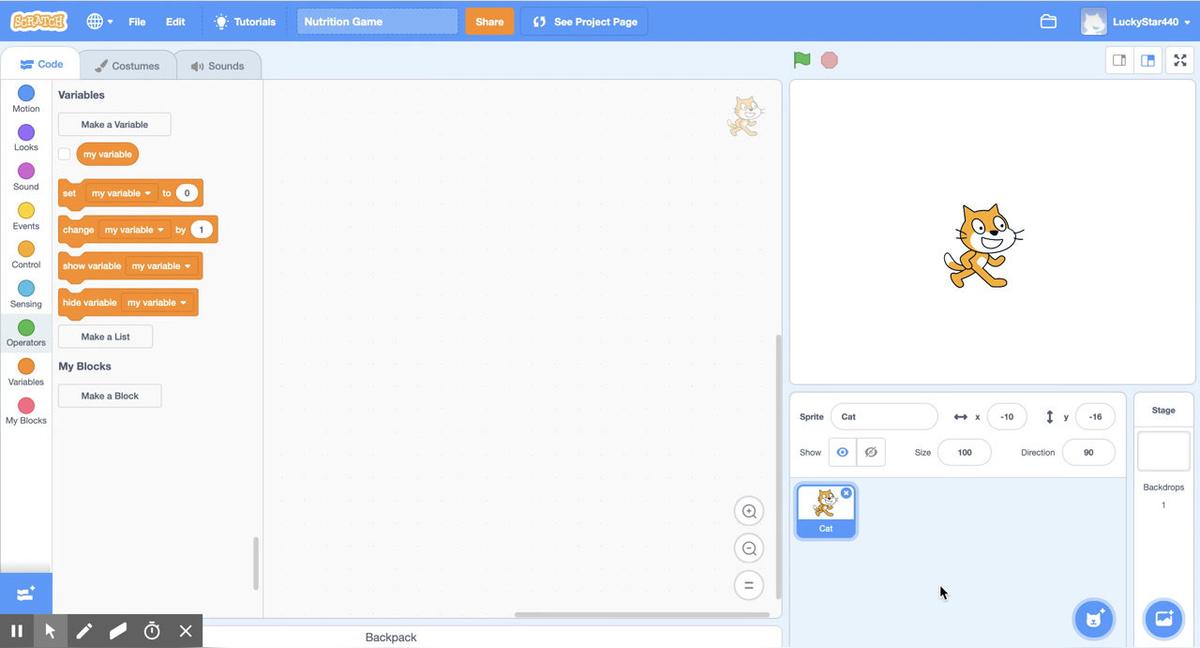The image size is (1200, 648).
Task: Select the Control block category
Action: (26, 255)
